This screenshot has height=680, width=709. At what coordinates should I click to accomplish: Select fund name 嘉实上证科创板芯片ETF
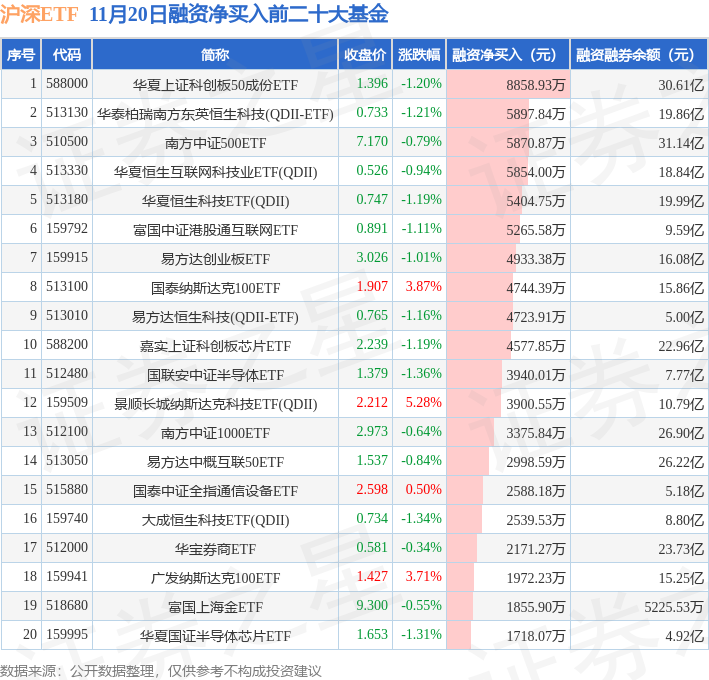pos(215,346)
